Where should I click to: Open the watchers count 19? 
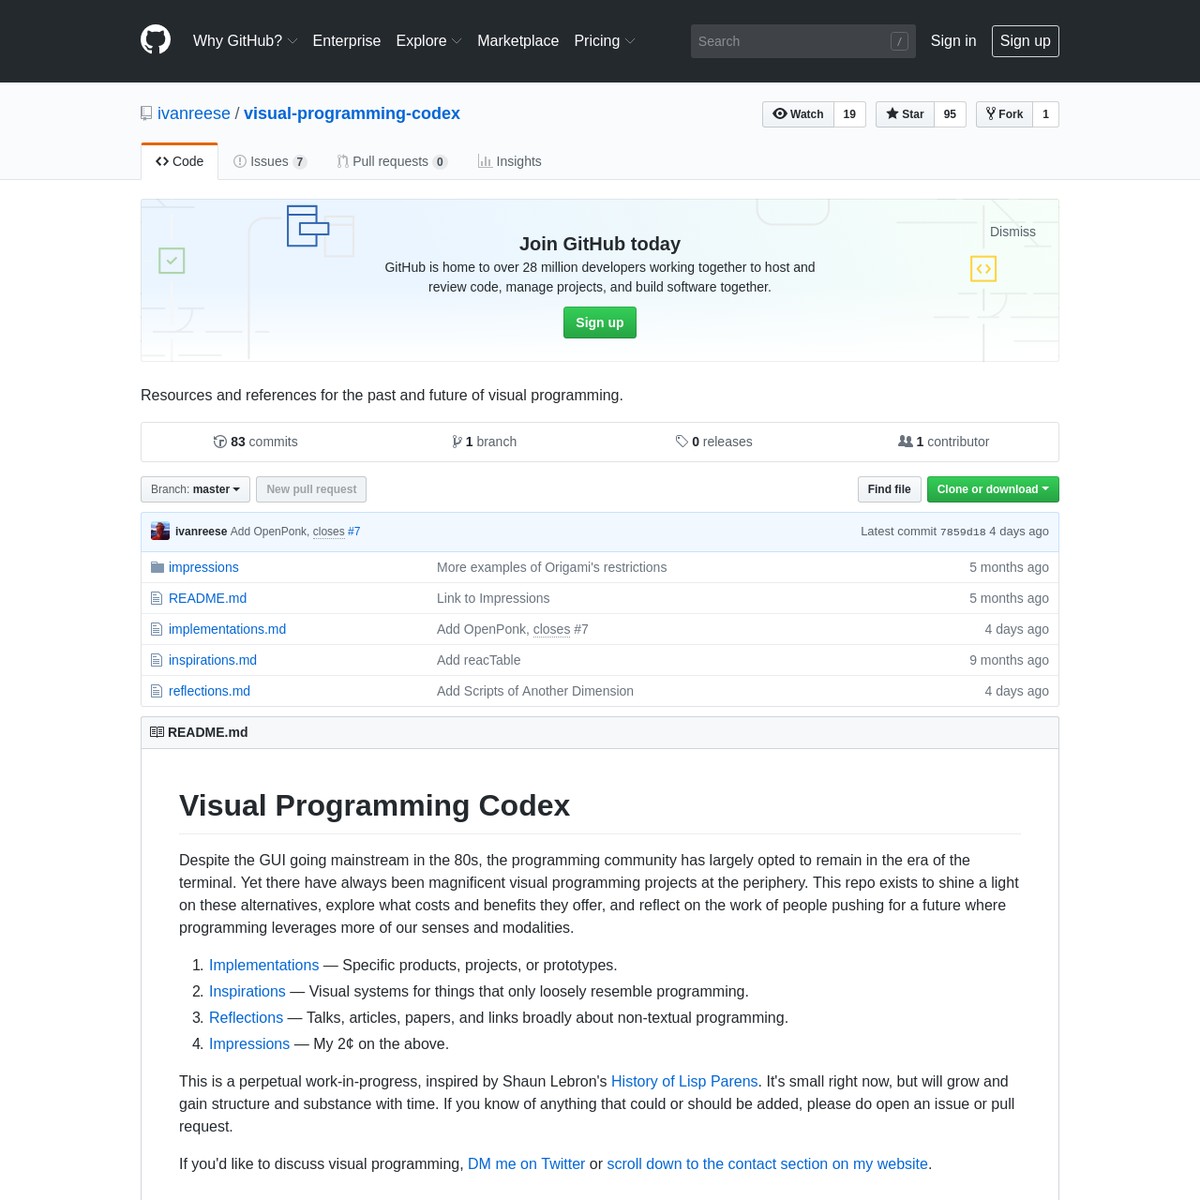[x=849, y=114]
